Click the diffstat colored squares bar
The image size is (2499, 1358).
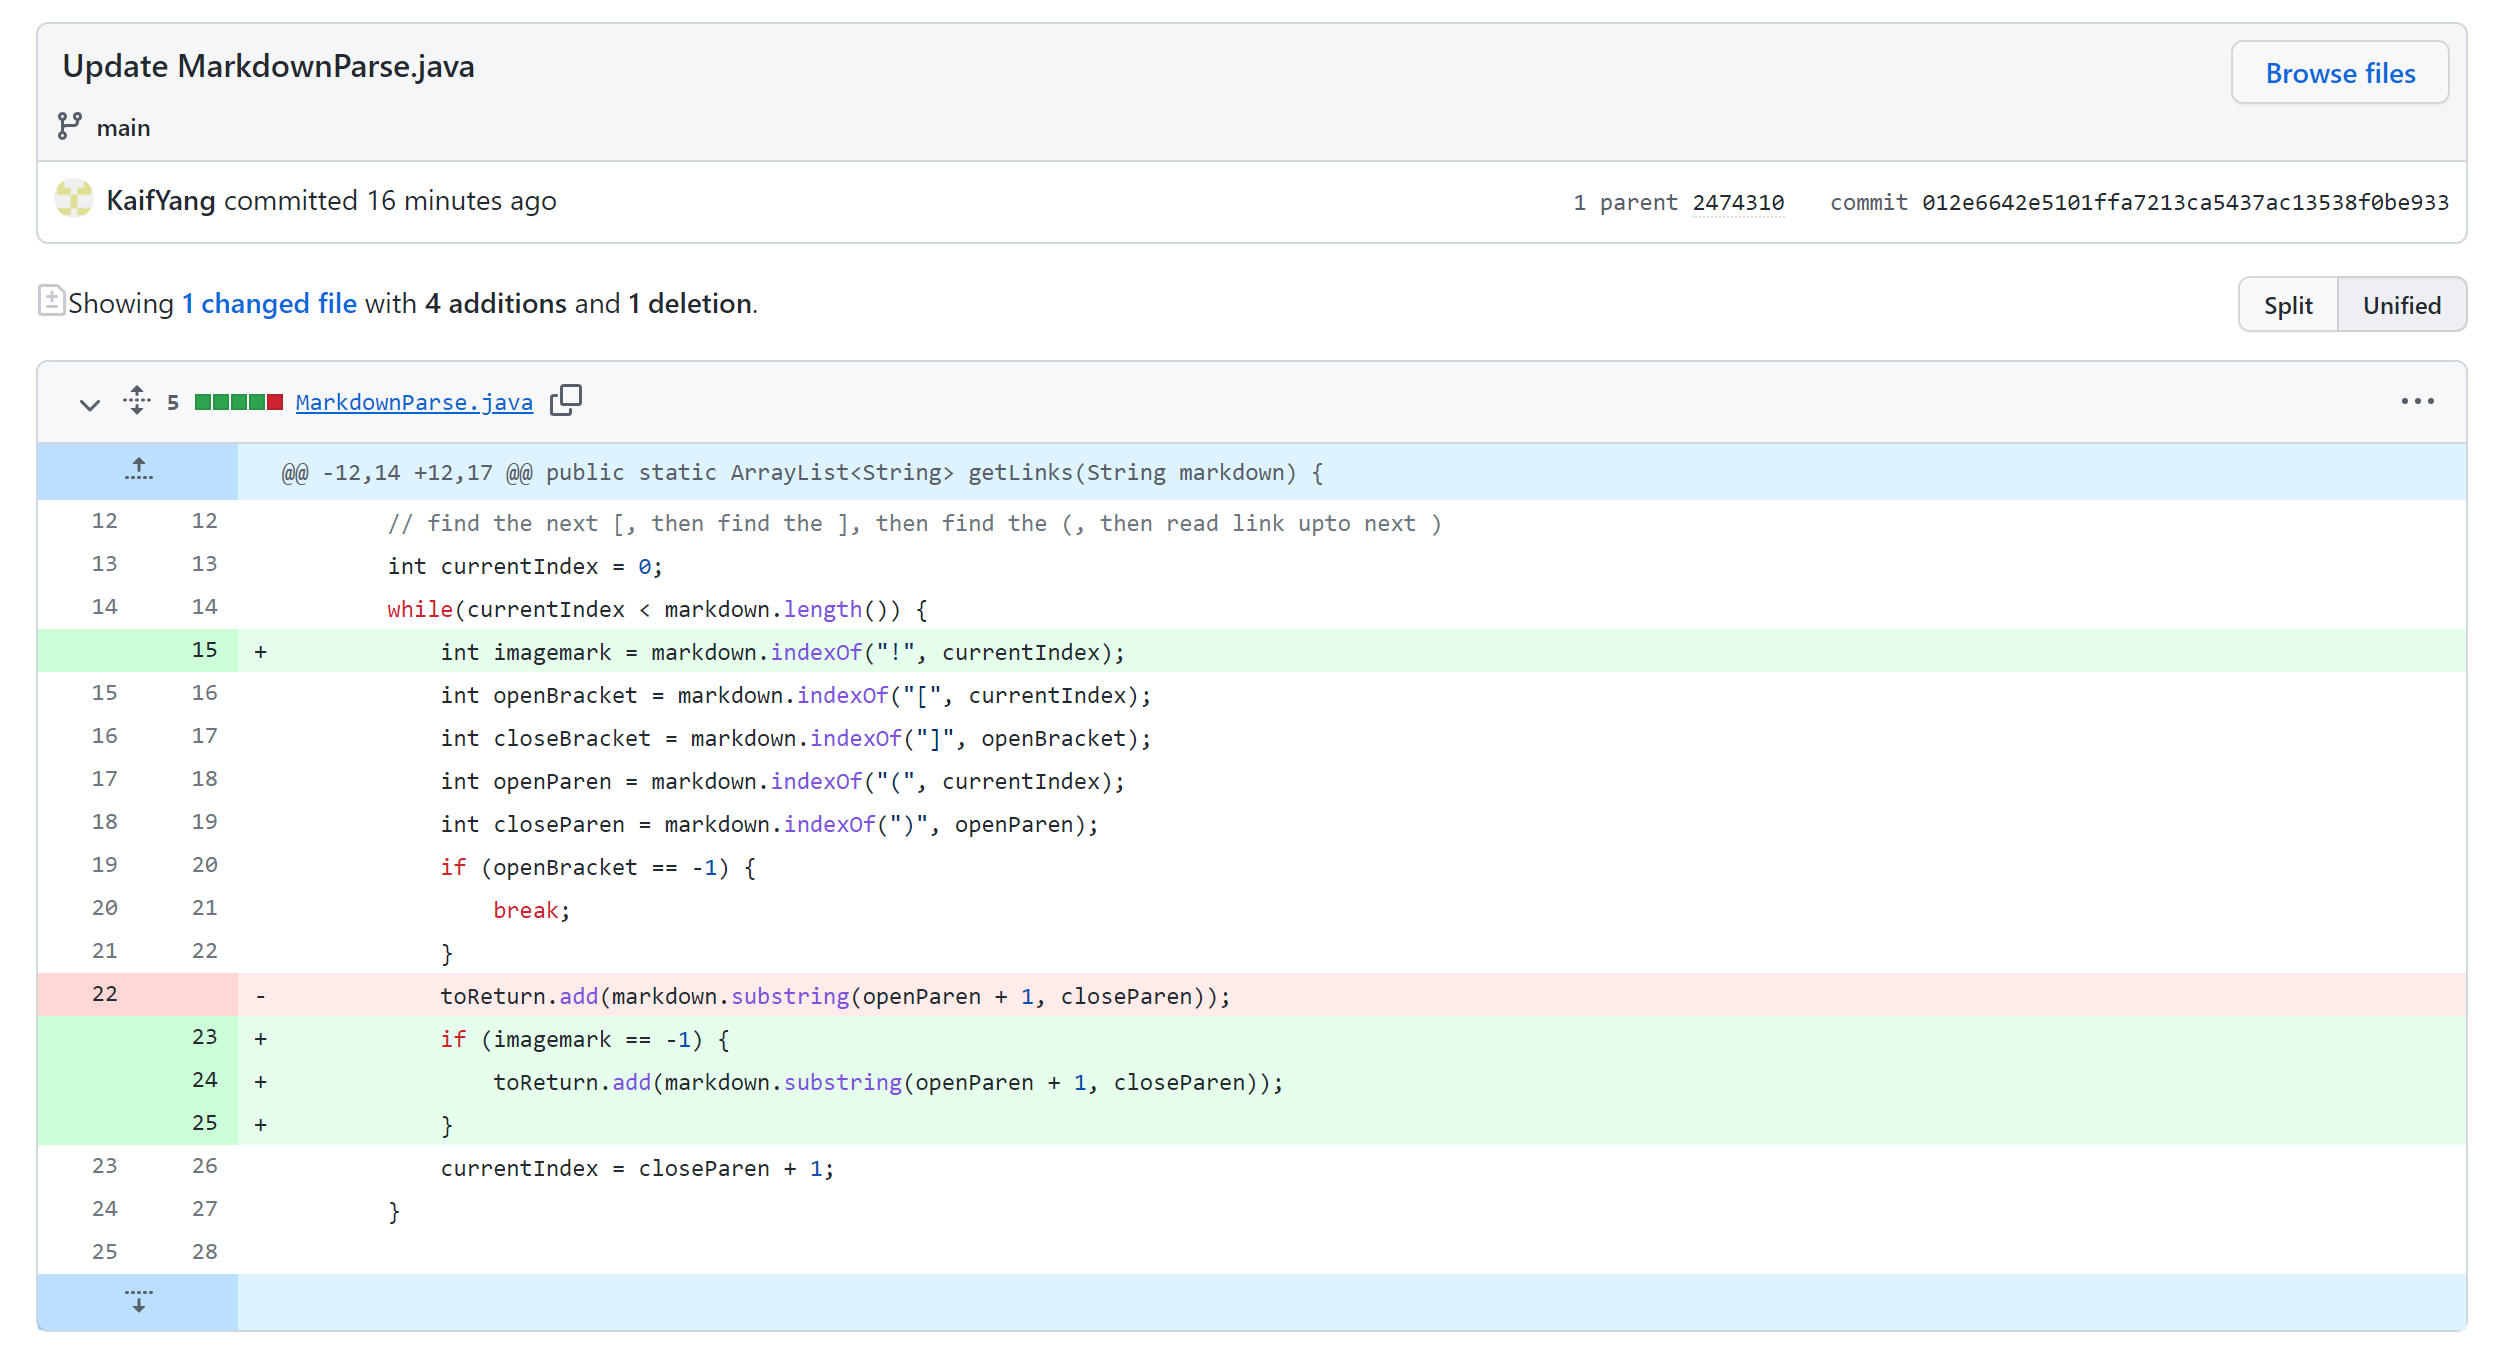tap(238, 402)
